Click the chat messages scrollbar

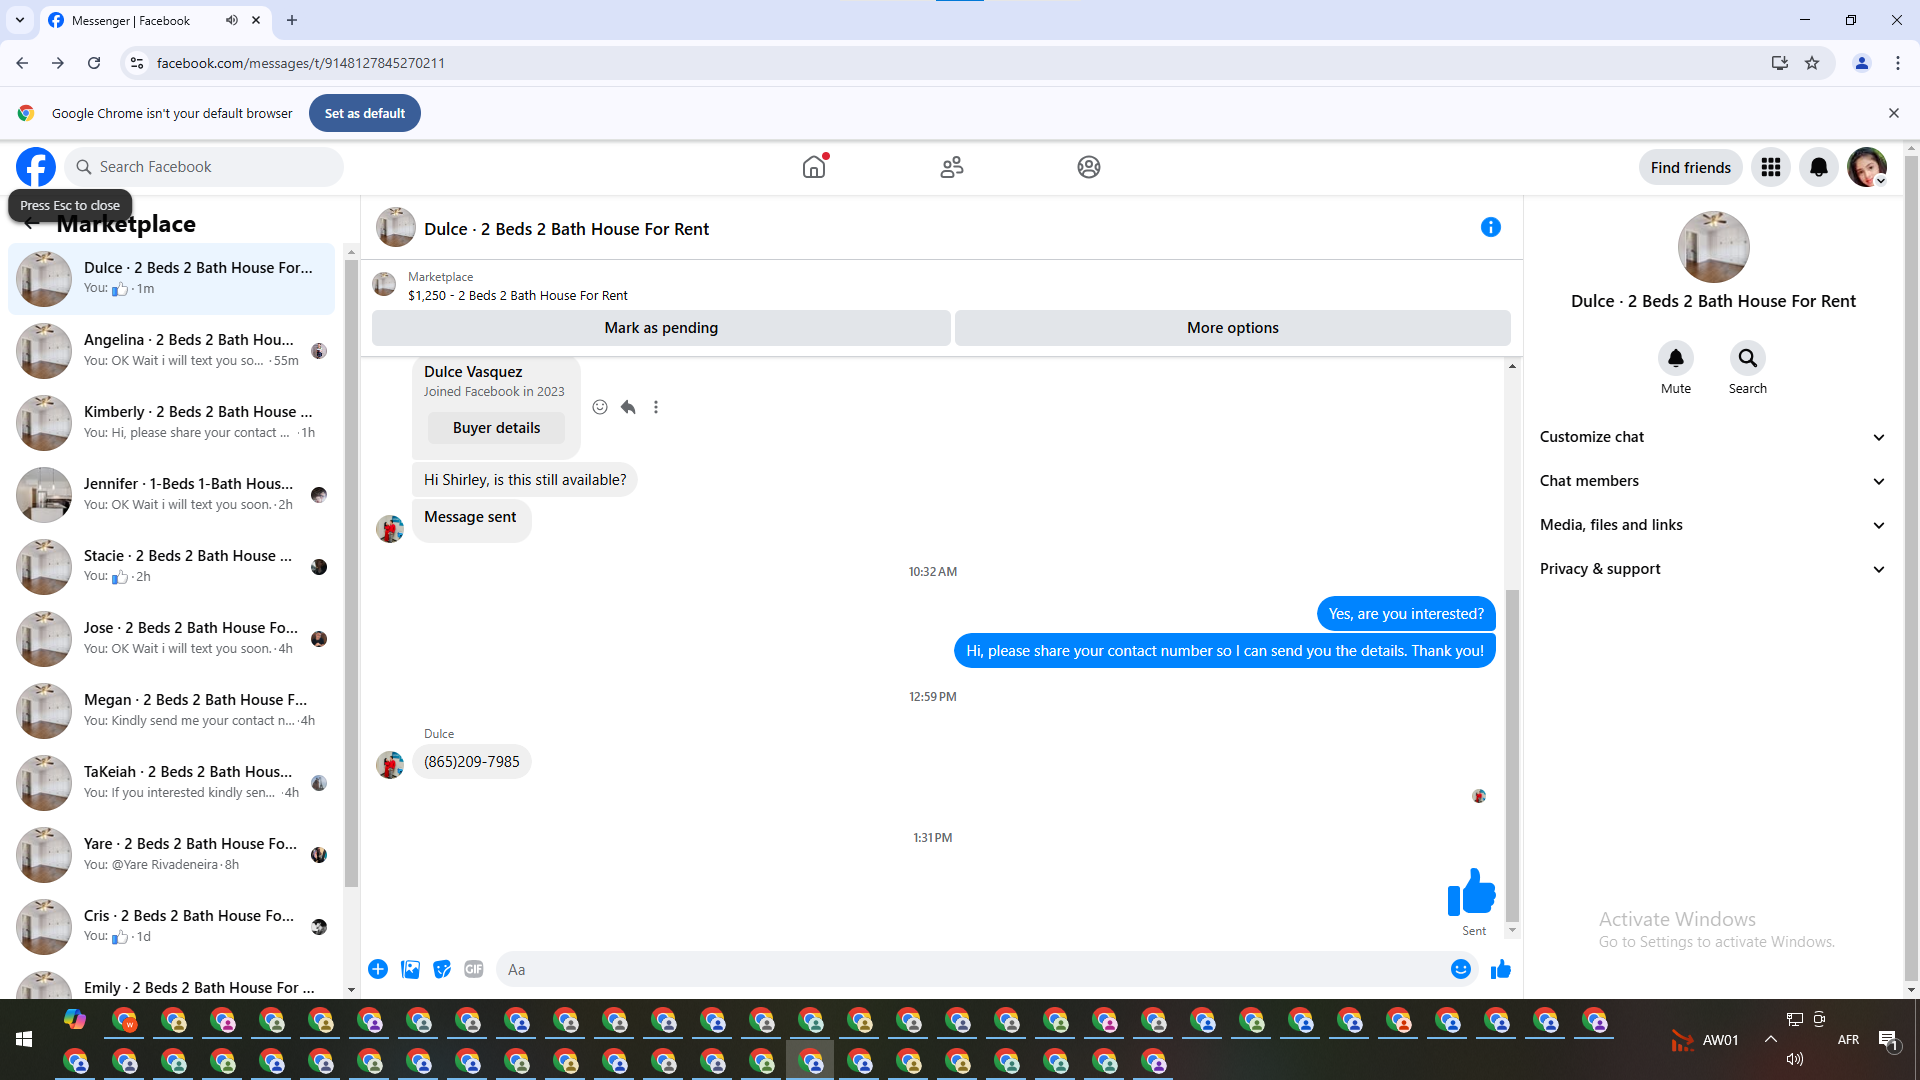coord(1512,755)
